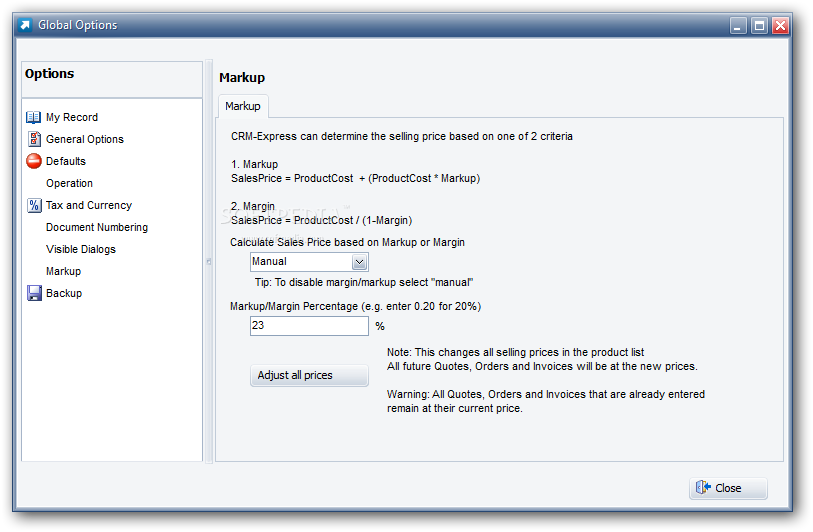Viewport: 813px width, 532px height.
Task: Click the Tax and Currency percent icon
Action: coord(34,205)
